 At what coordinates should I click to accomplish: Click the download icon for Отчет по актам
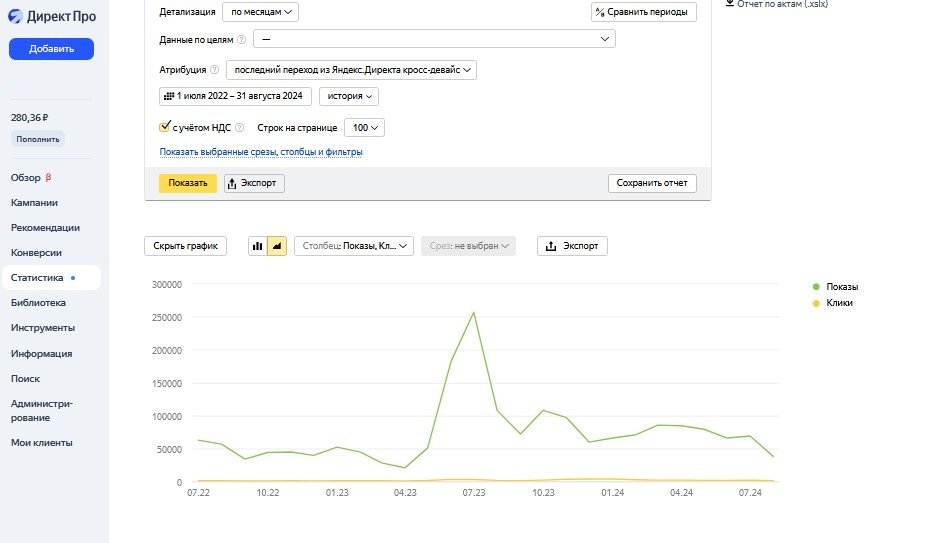click(729, 4)
